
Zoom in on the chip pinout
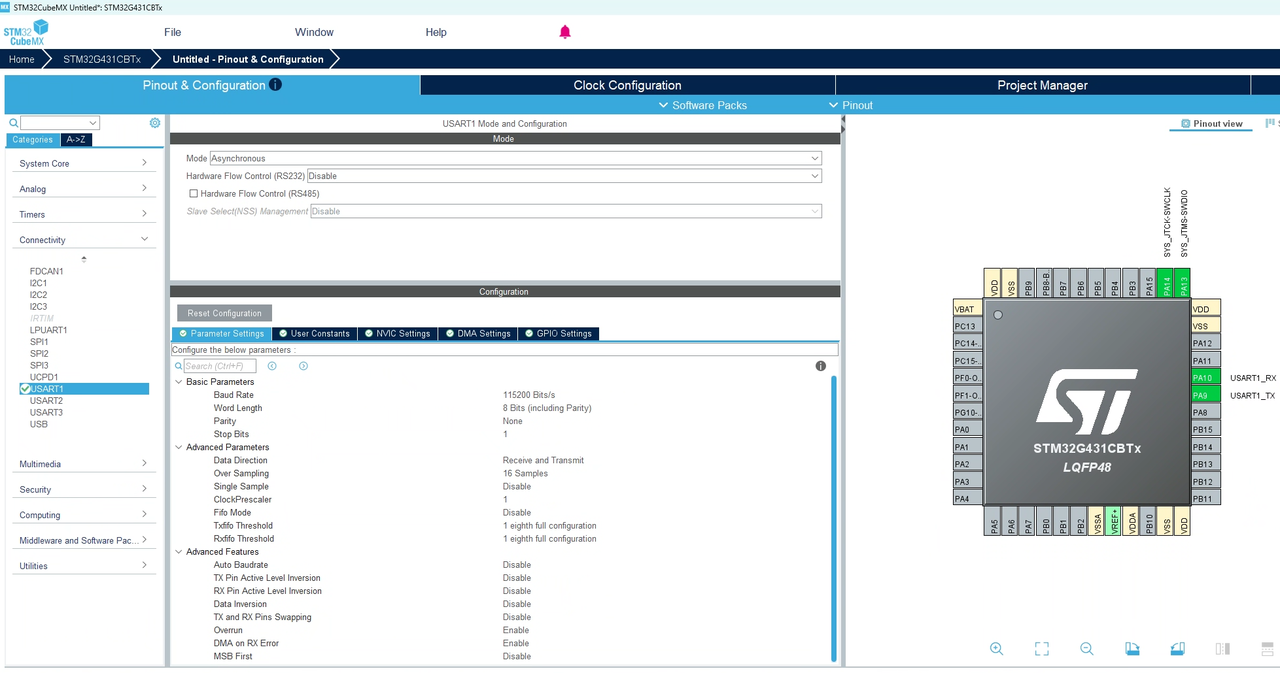pyautogui.click(x=996, y=649)
